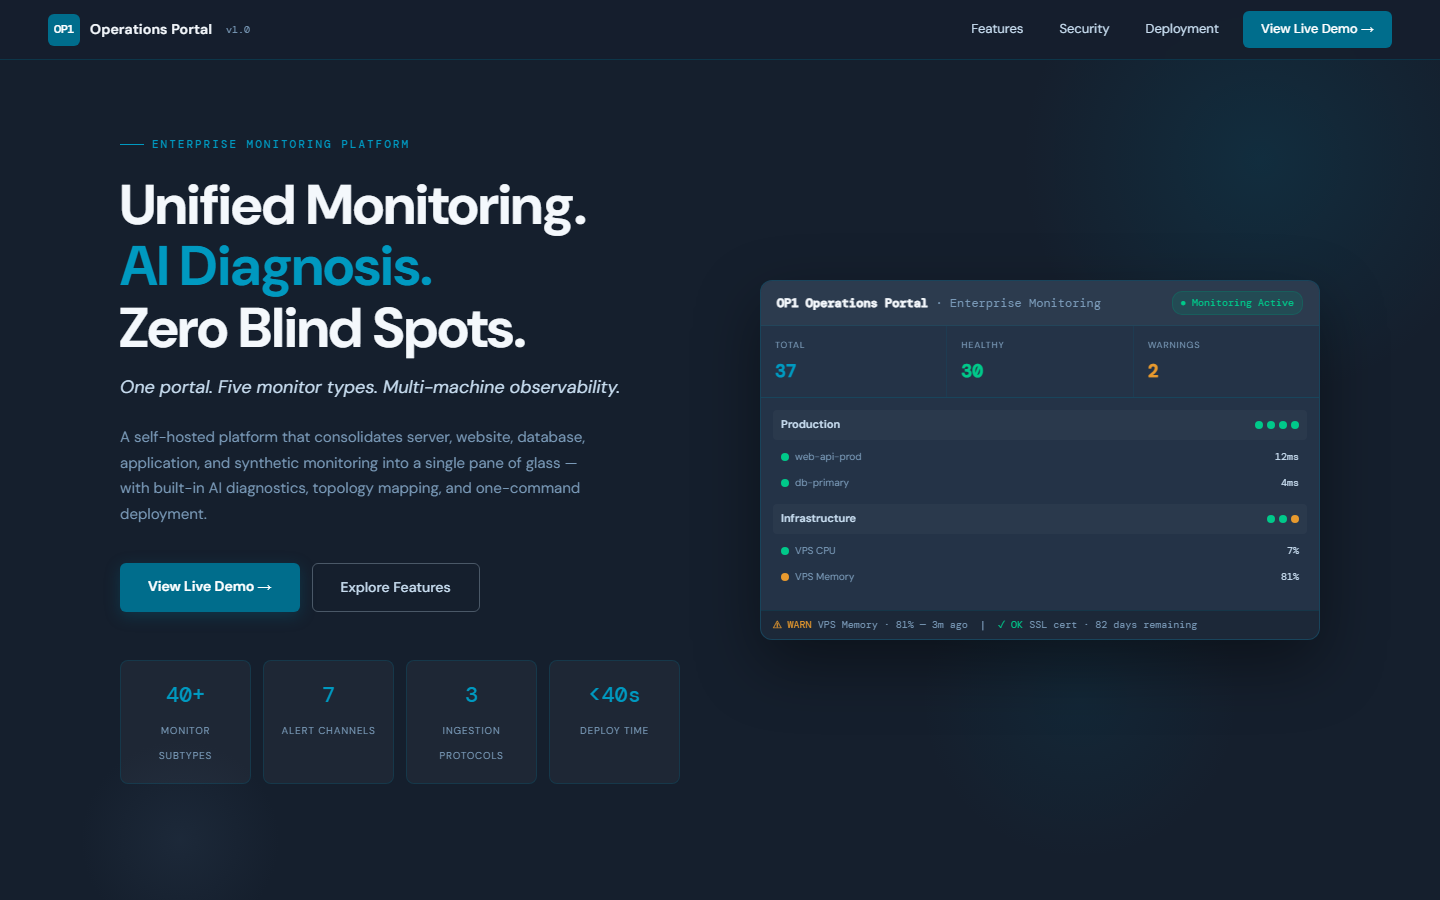1440x900 pixels.
Task: Click the SSL cert 82 days remaining text
Action: coord(1113,625)
